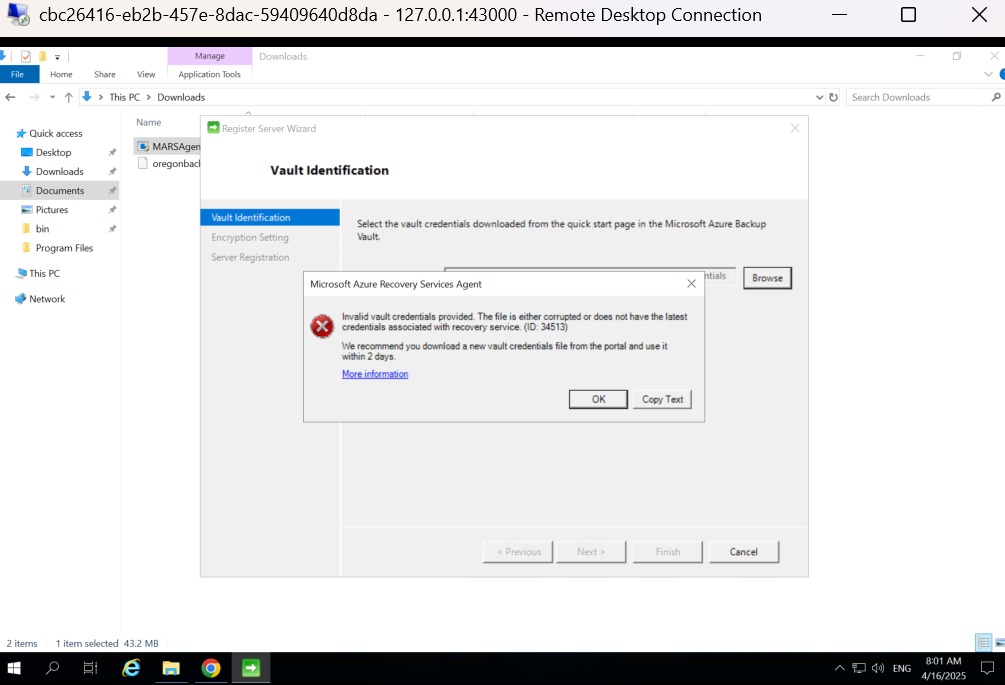The width and height of the screenshot is (1005, 685).
Task: Refresh the Downloads folder
Action: [x=833, y=97]
